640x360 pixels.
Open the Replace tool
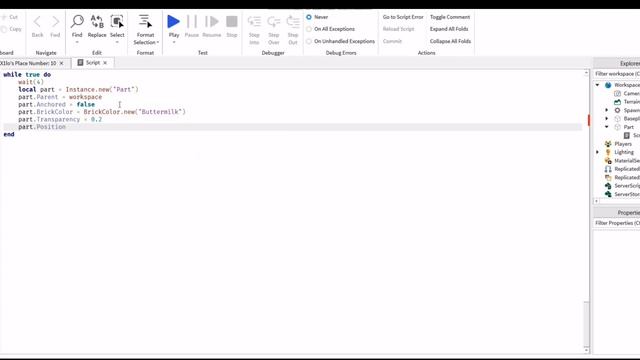point(97,27)
